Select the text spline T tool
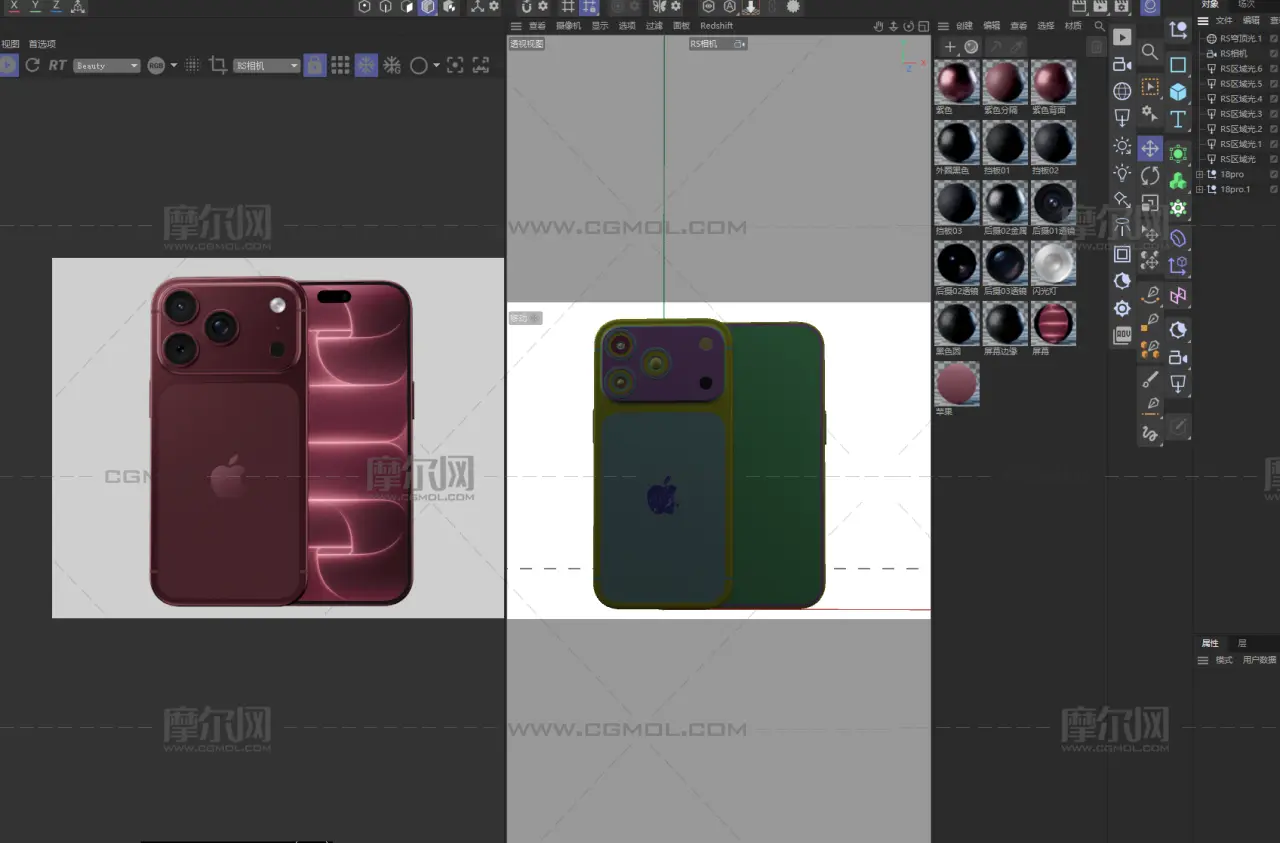This screenshot has width=1280, height=843. [1178, 120]
